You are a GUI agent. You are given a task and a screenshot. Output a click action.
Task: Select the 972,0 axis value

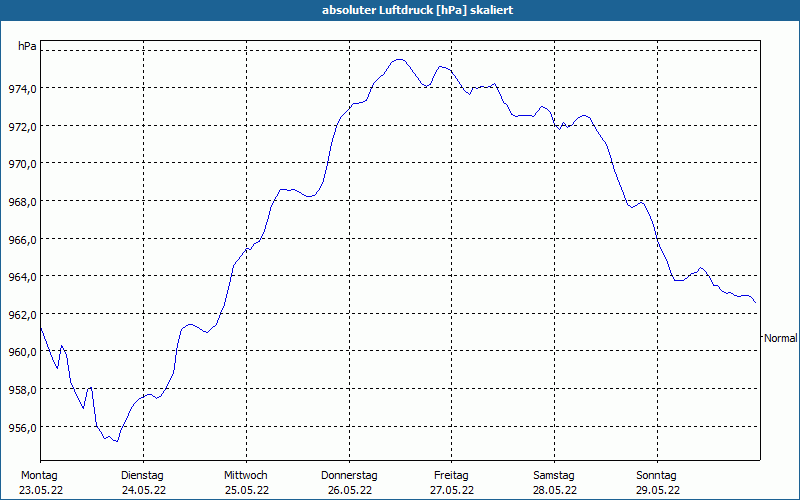coord(22,127)
